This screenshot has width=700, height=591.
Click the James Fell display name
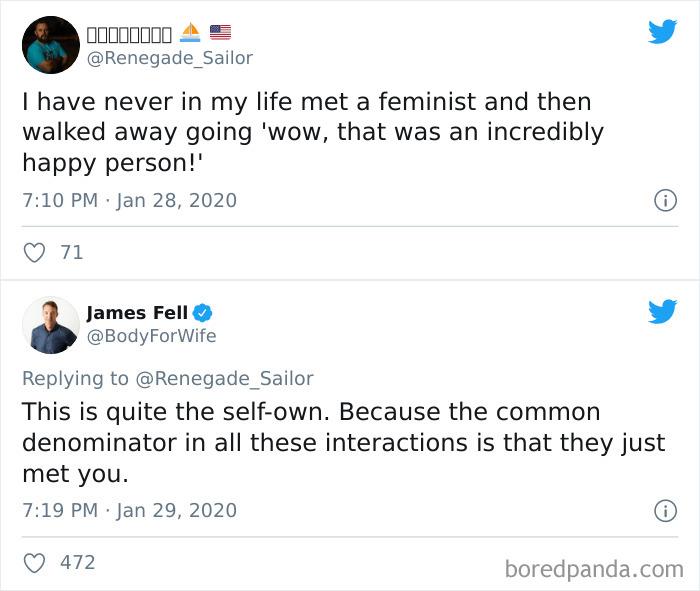coord(137,313)
